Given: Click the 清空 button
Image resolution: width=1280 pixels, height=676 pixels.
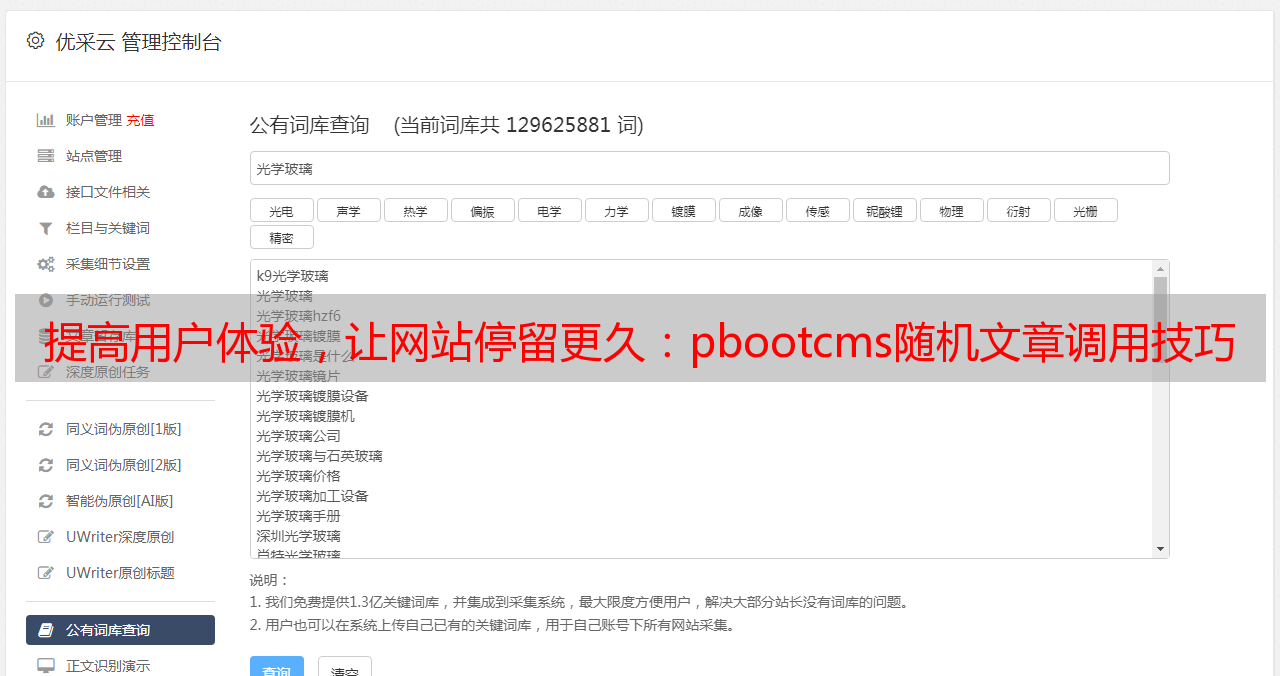Looking at the screenshot, I should (345, 668).
